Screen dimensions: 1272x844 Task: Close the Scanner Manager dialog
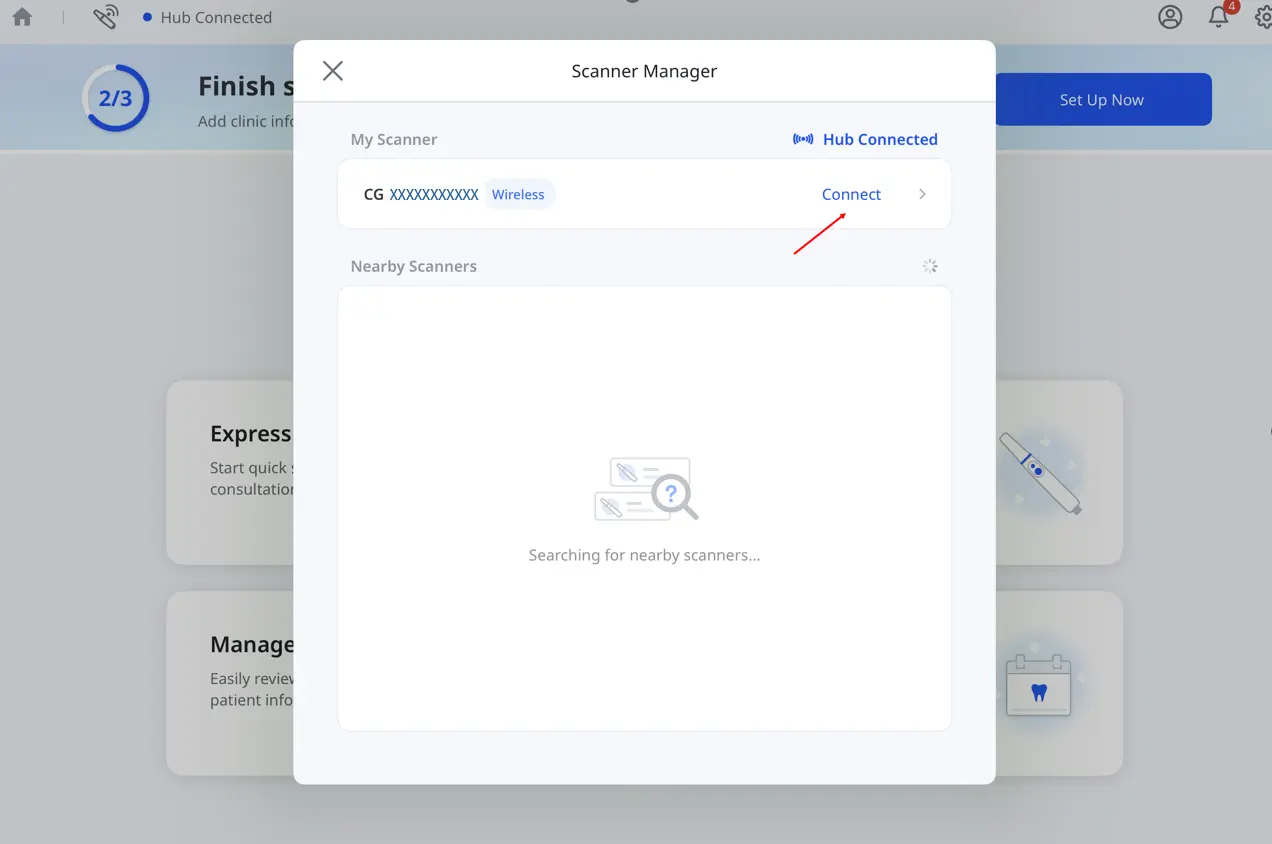(333, 70)
